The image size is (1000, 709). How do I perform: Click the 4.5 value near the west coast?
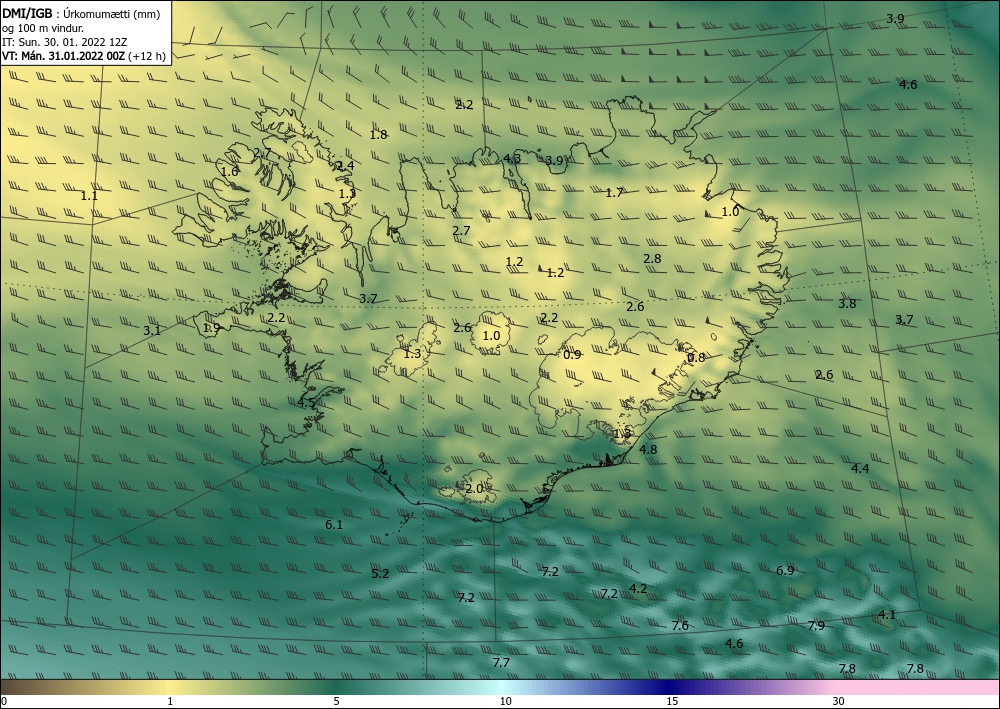click(307, 402)
